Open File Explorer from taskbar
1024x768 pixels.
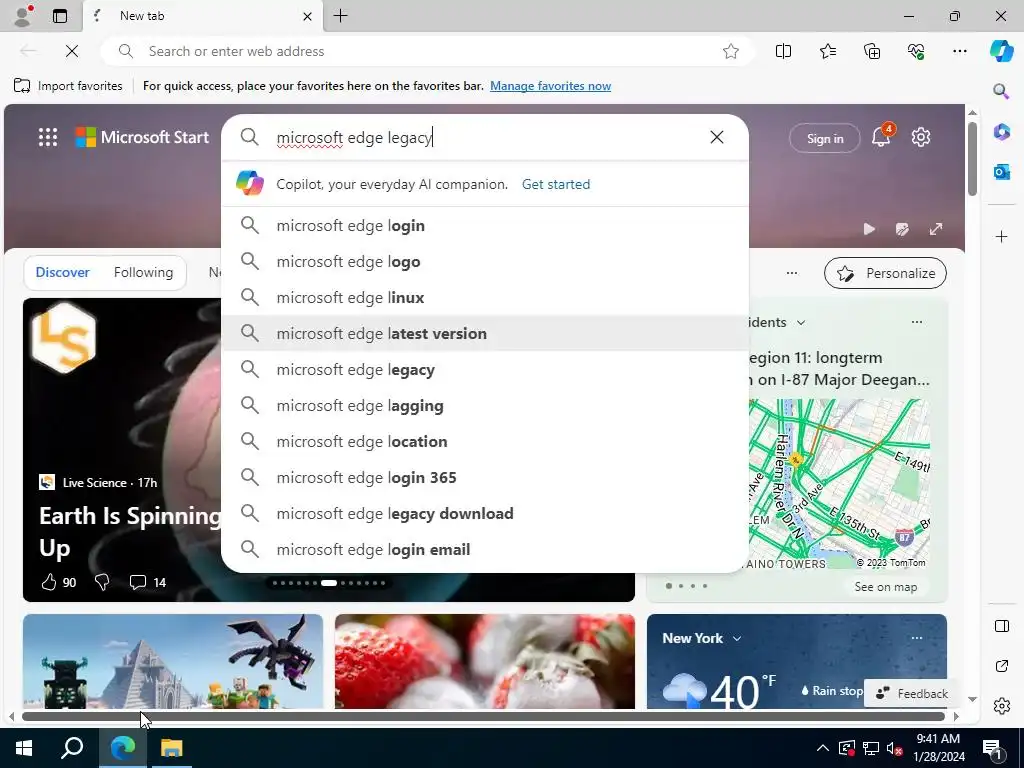[172, 748]
